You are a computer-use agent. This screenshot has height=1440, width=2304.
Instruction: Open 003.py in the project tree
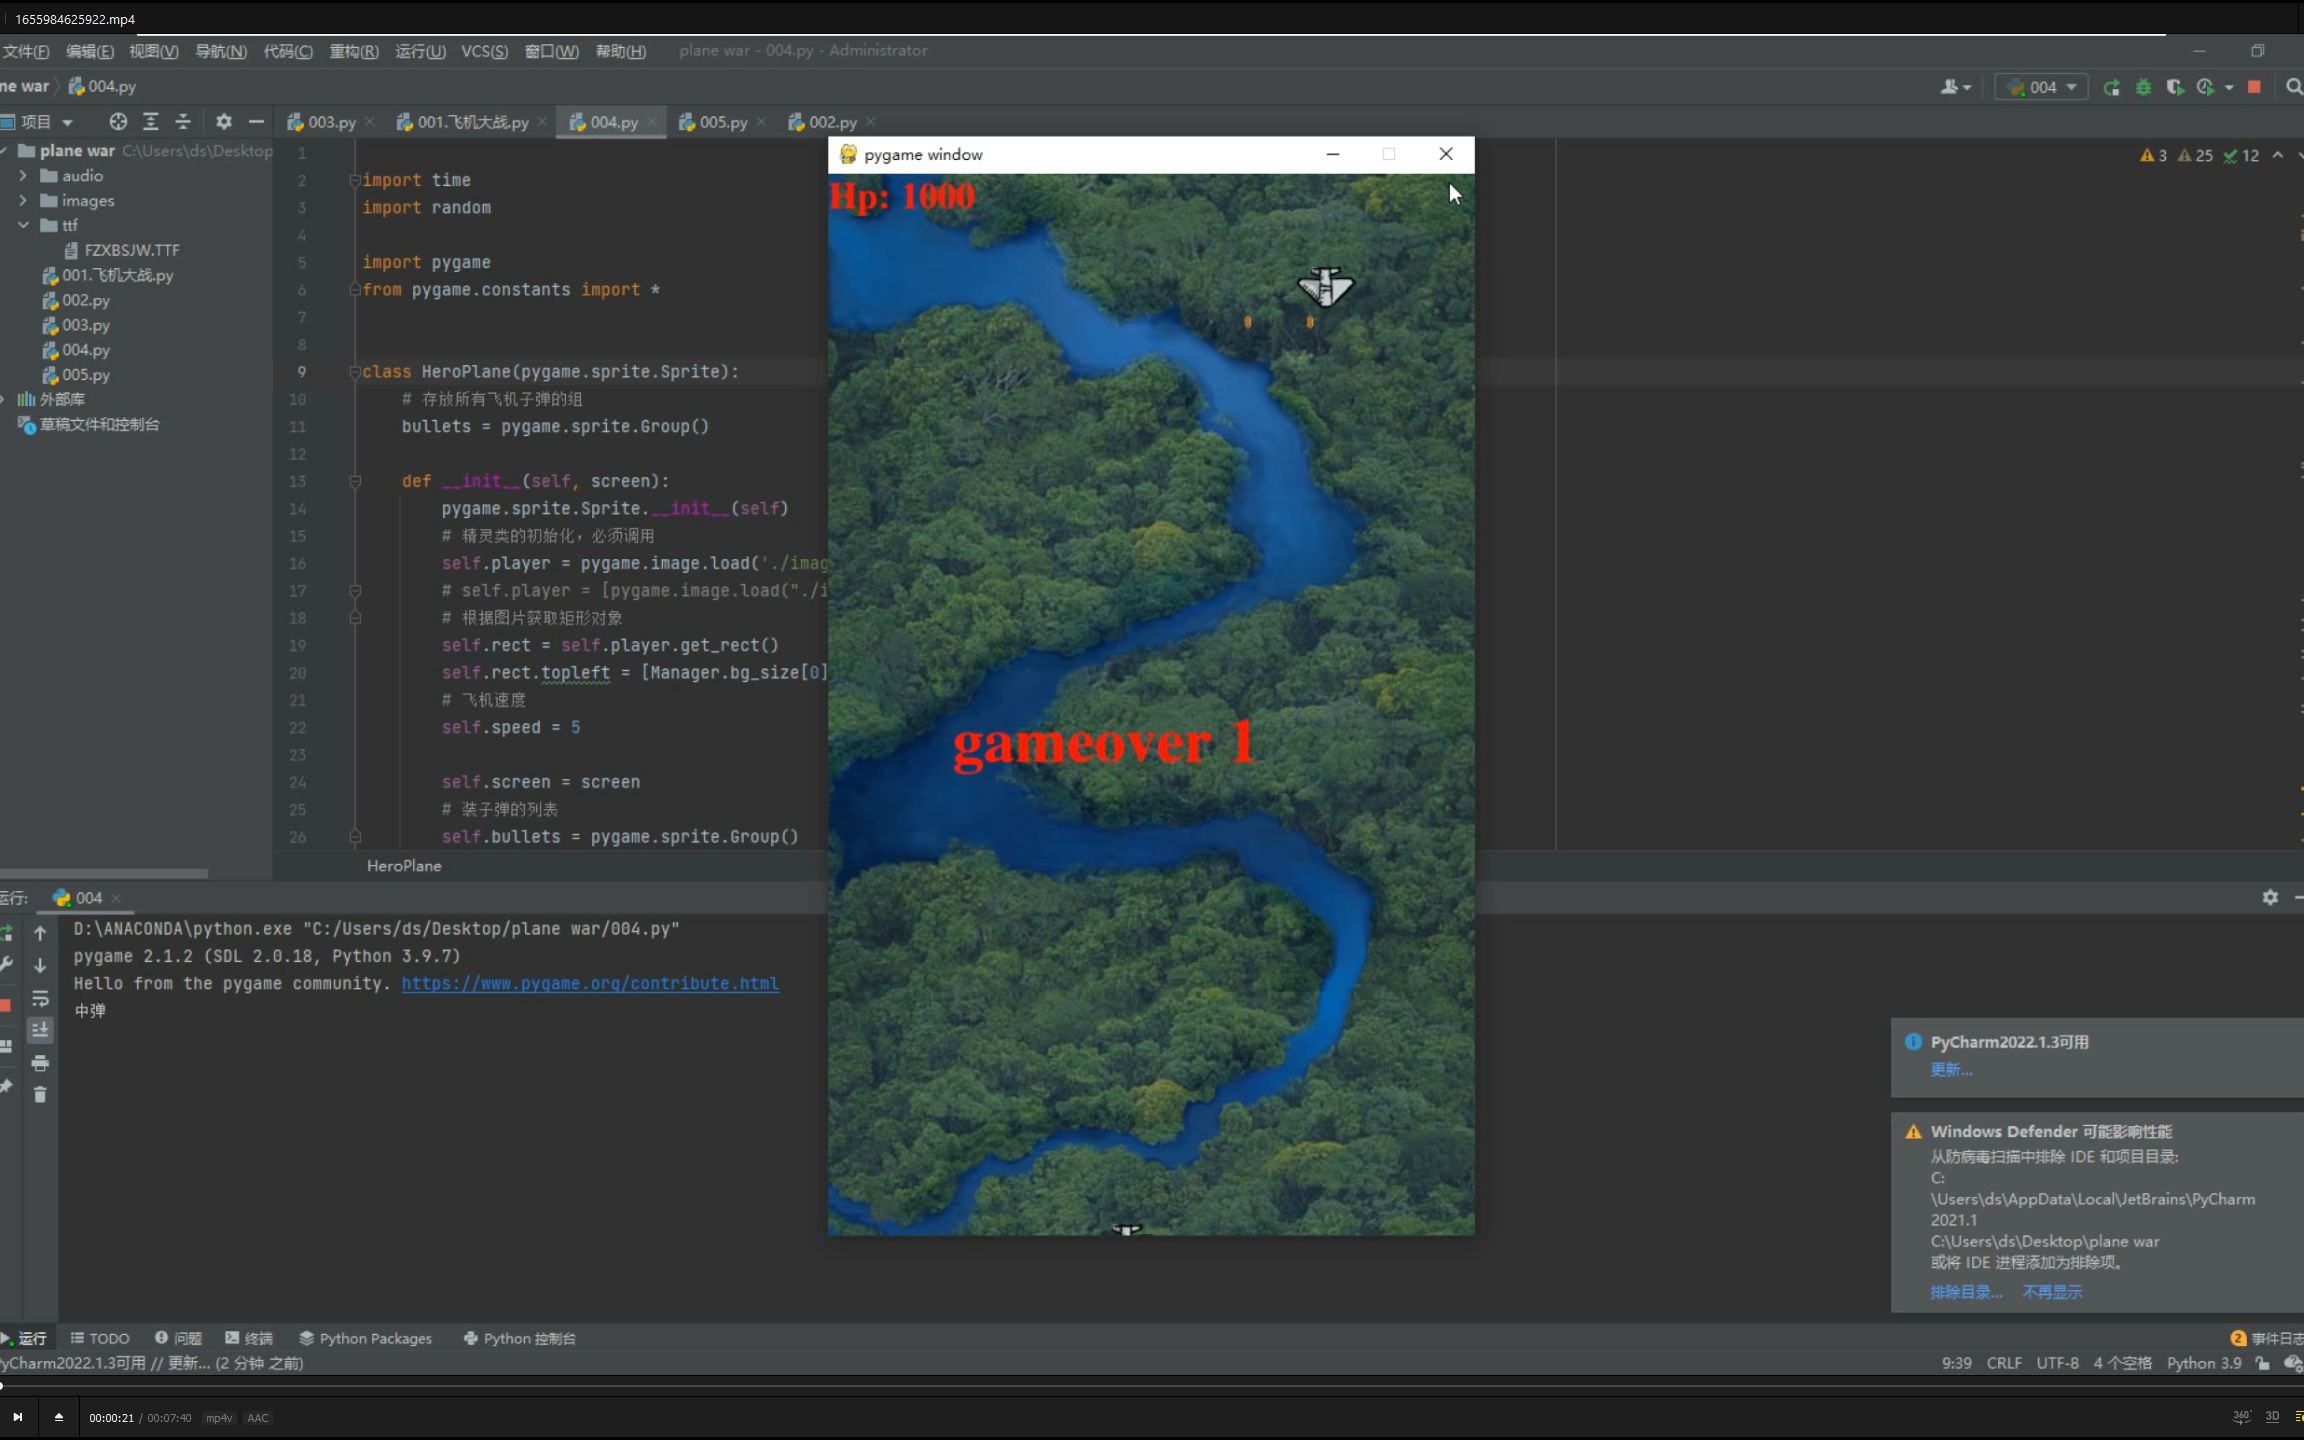pyautogui.click(x=85, y=325)
